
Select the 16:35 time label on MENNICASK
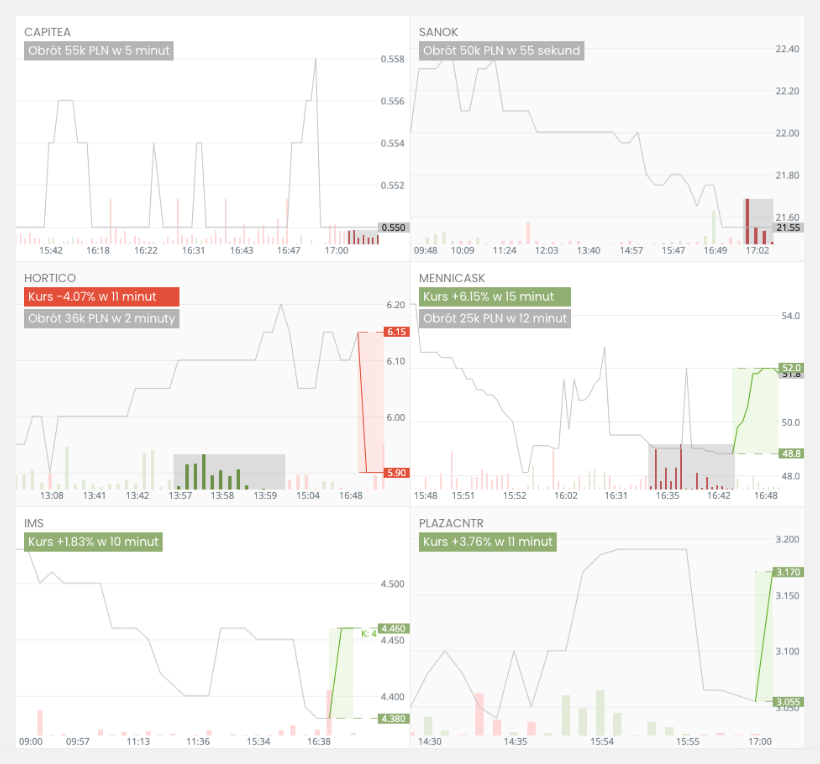[667, 496]
